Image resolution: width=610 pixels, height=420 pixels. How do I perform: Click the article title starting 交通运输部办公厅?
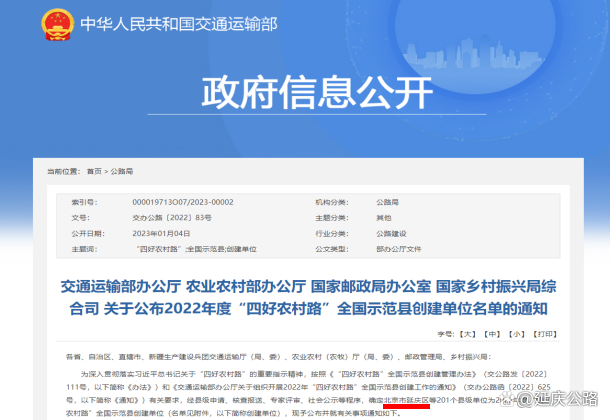[308, 298]
